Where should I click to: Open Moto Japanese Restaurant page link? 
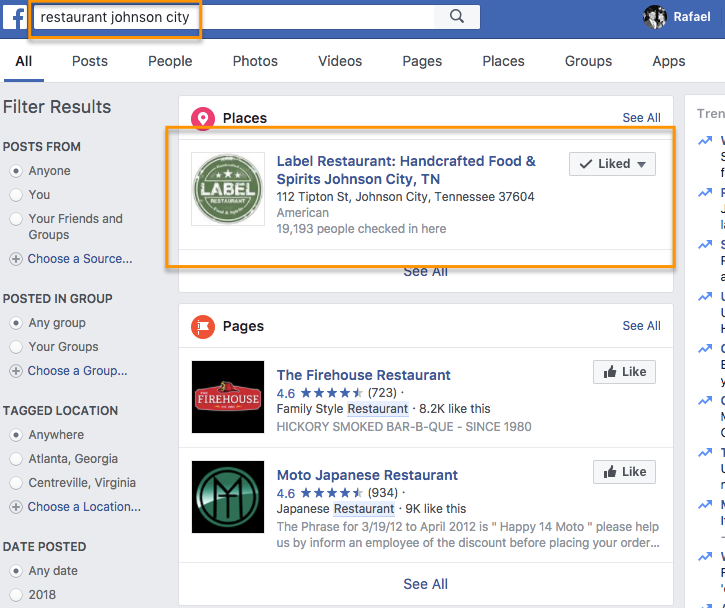(367, 475)
